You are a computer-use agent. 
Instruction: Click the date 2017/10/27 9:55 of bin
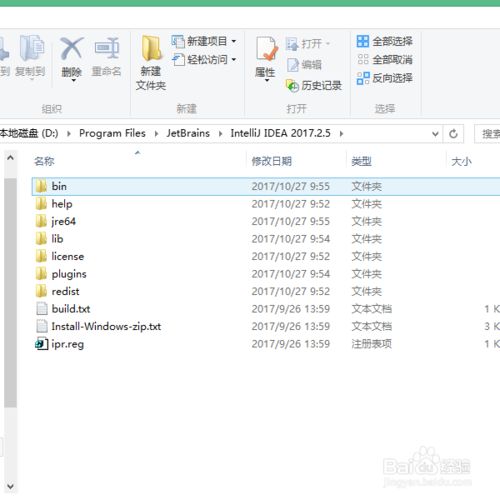tap(291, 186)
